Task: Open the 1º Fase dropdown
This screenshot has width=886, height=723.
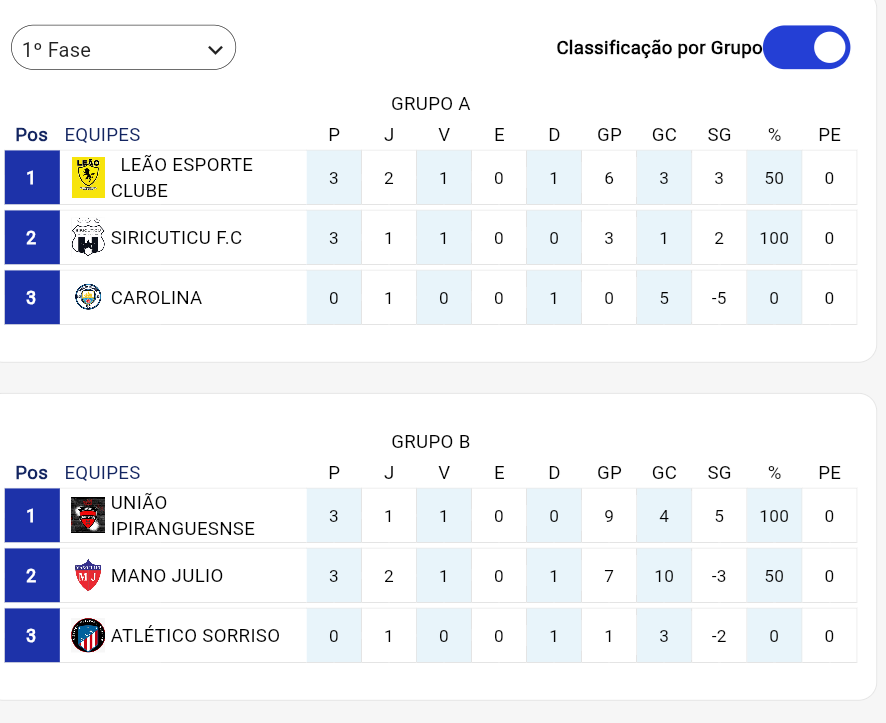Action: point(122,48)
